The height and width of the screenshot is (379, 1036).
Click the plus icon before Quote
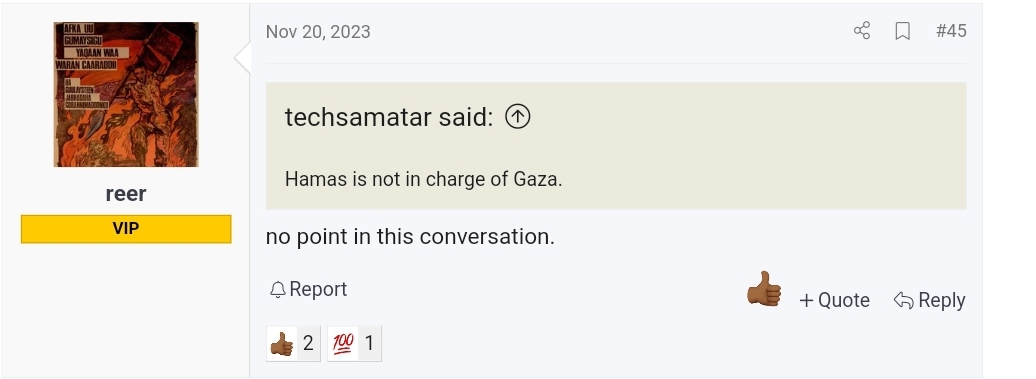(806, 300)
